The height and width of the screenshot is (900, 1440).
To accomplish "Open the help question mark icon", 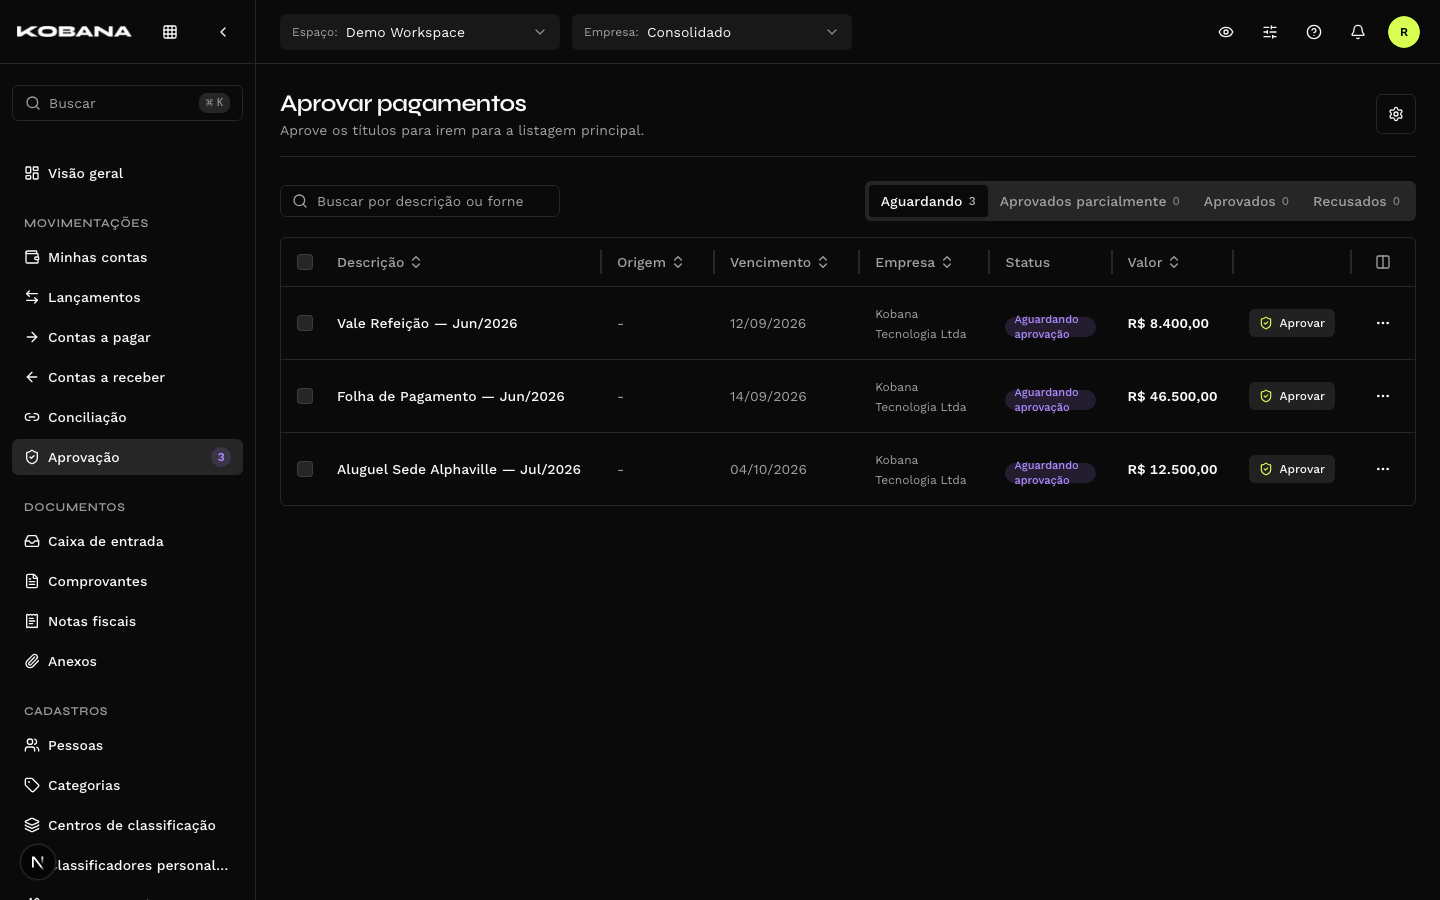I will point(1314,32).
